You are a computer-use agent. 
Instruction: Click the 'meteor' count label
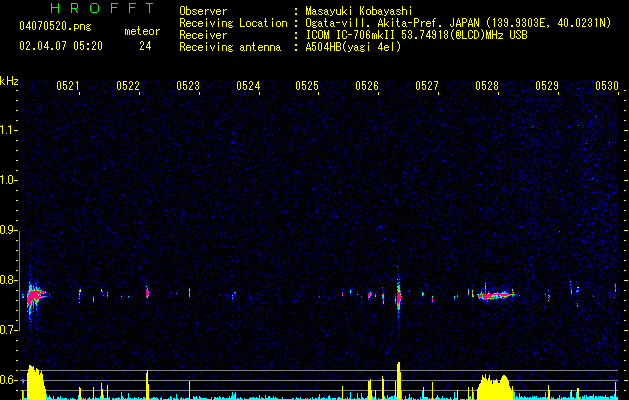click(x=142, y=31)
